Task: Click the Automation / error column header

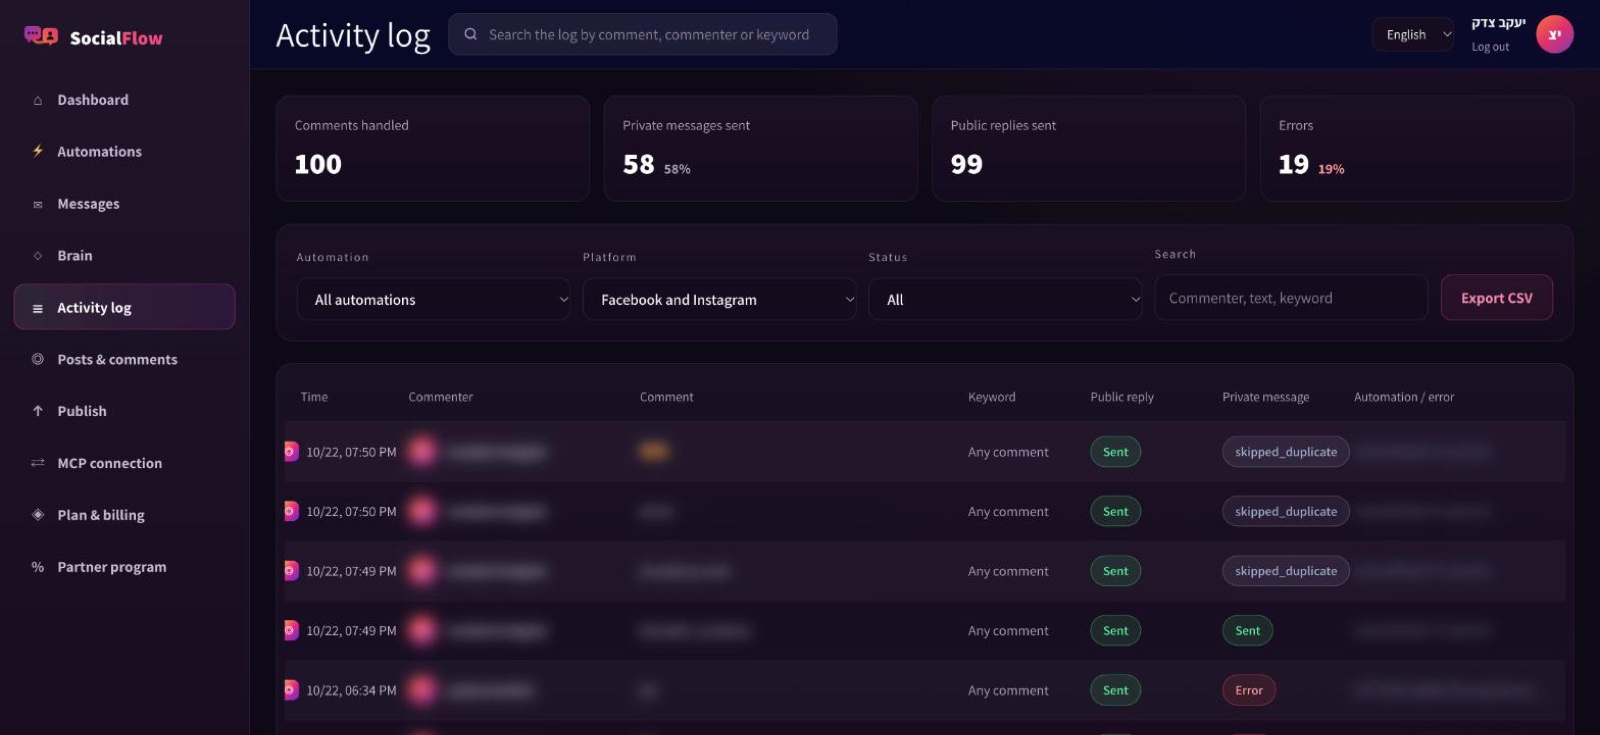Action: 1404,397
